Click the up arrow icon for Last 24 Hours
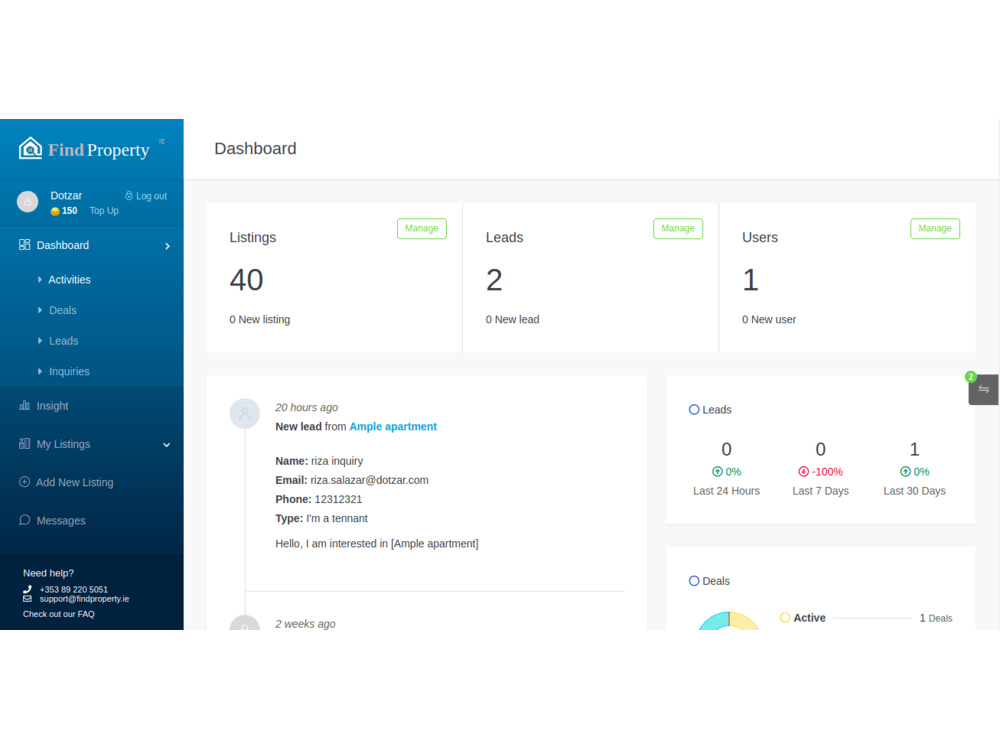The width and height of the screenshot is (1000, 750). click(x=717, y=472)
